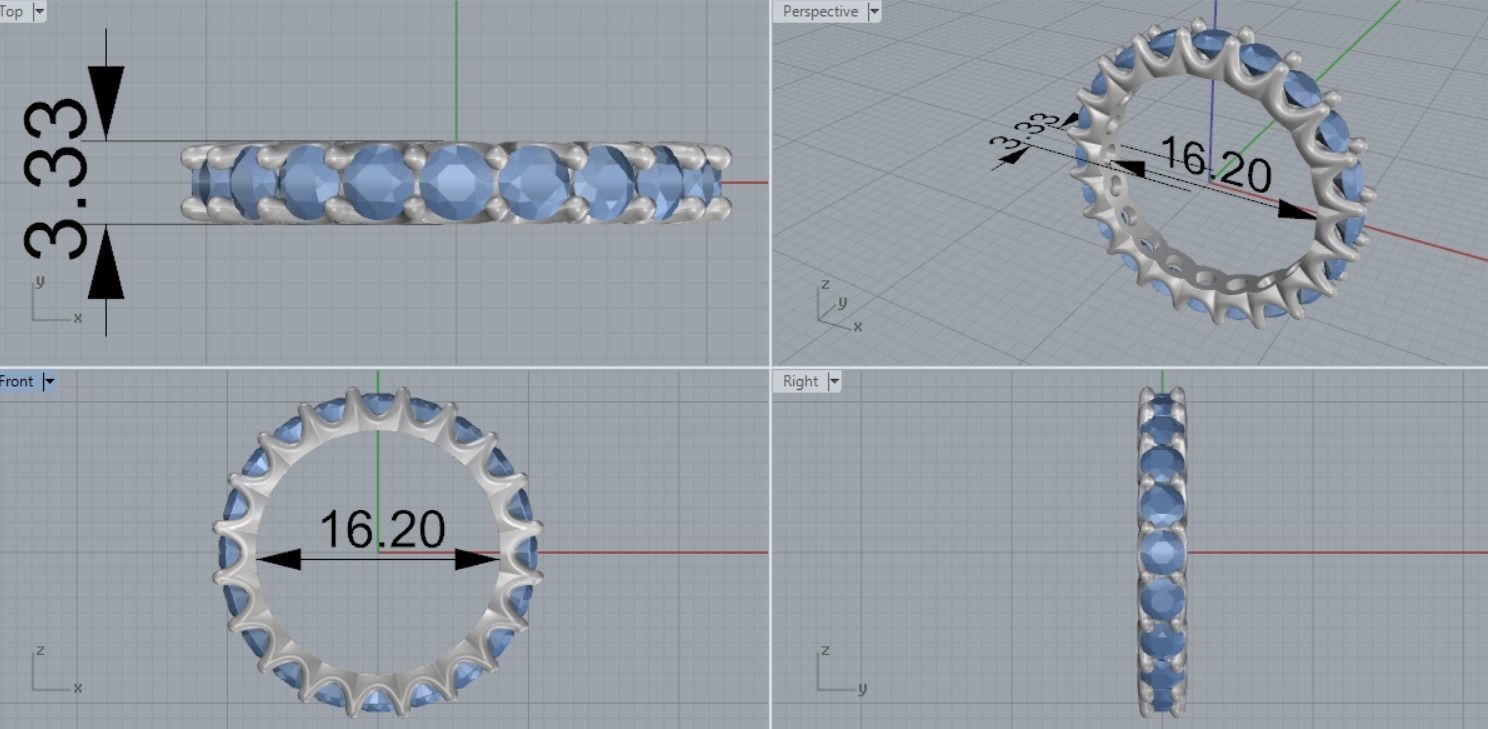Select the Perspective viewport title label
The image size is (1488, 729).
point(820,11)
